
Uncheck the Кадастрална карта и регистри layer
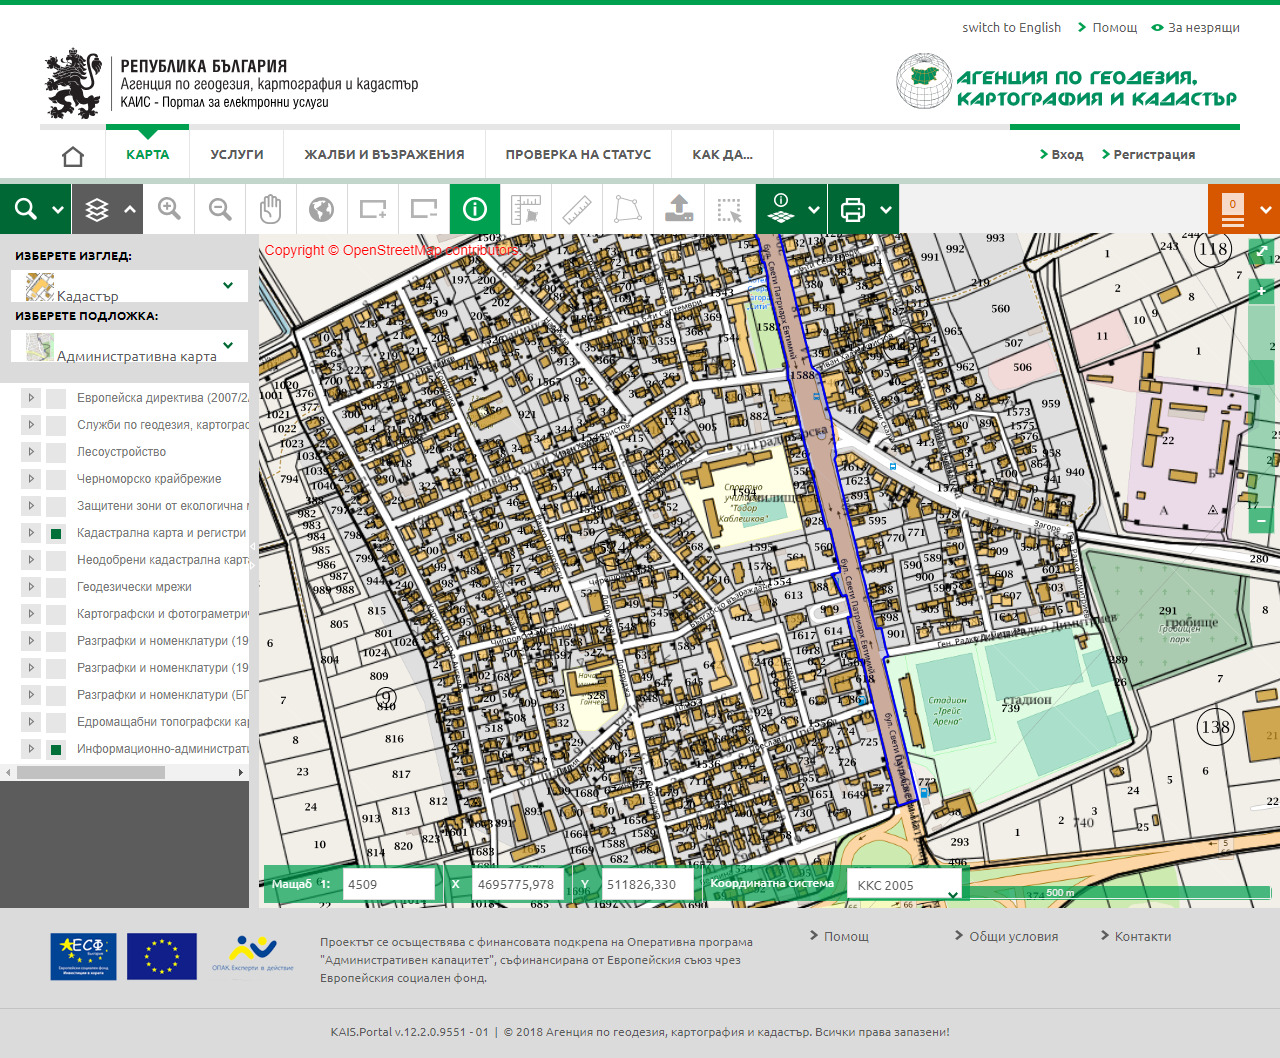click(56, 533)
